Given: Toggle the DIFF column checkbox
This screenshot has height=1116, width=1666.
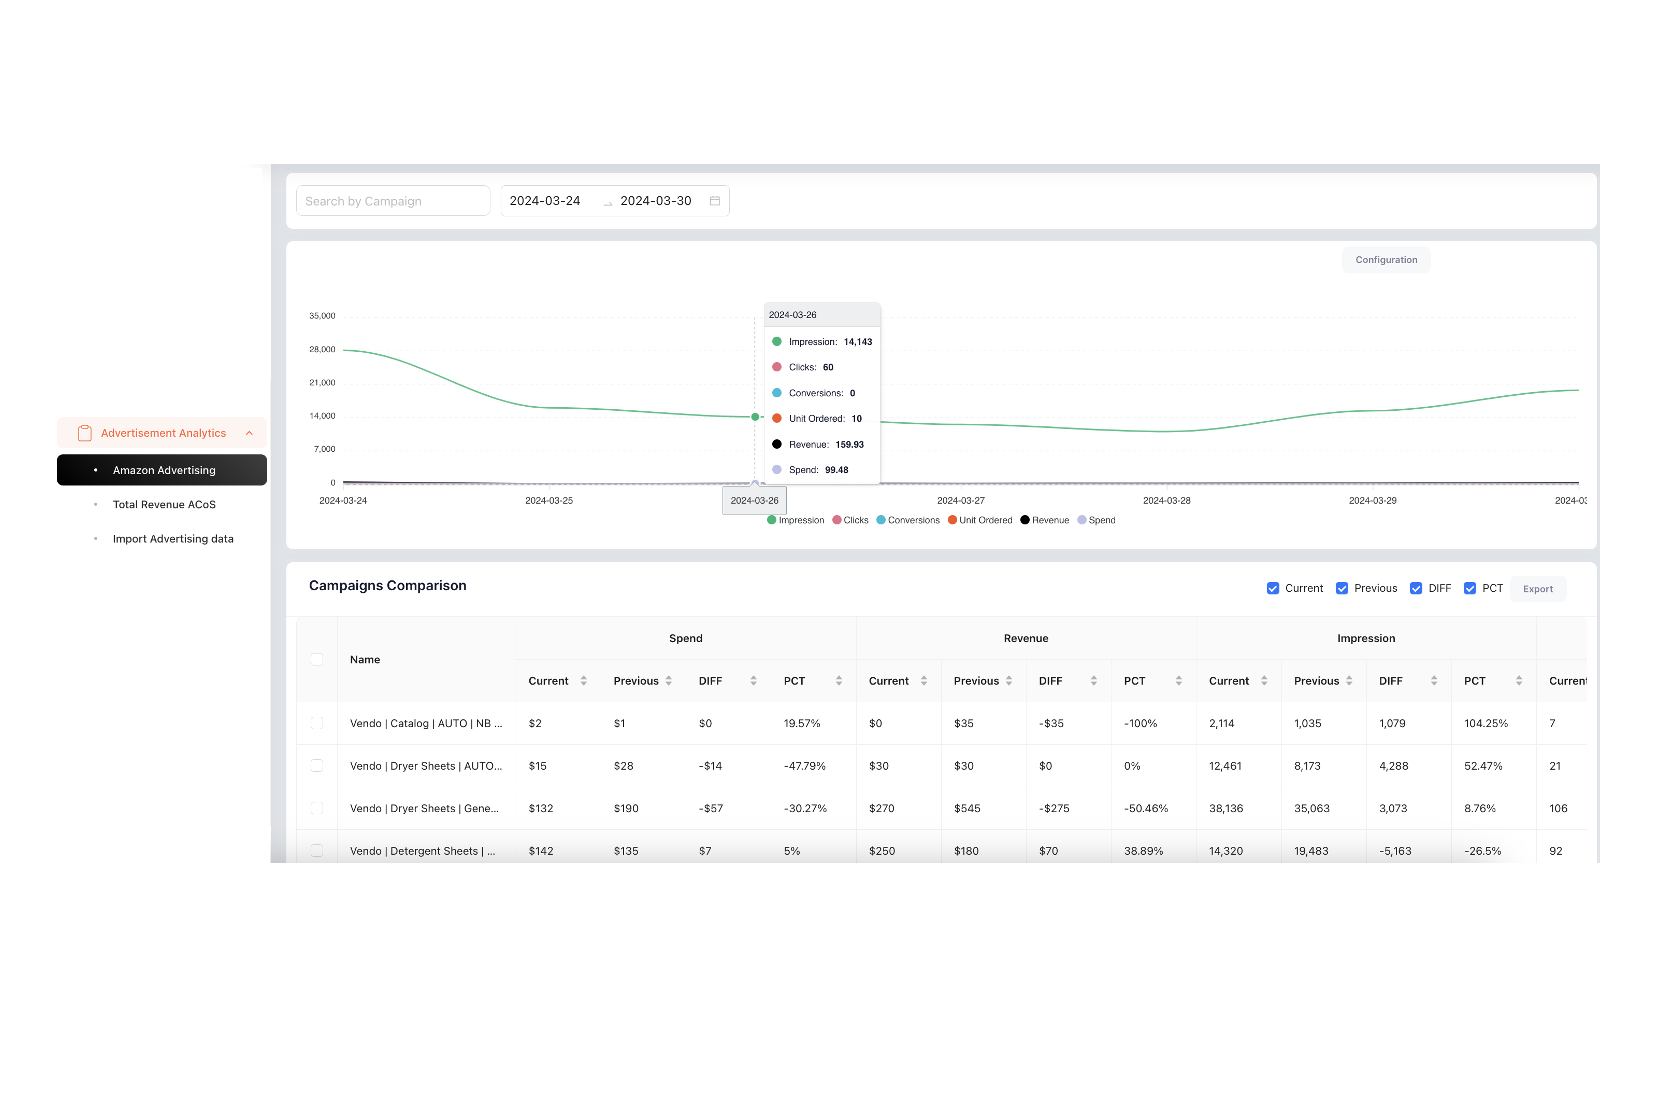Looking at the screenshot, I should [1416, 589].
